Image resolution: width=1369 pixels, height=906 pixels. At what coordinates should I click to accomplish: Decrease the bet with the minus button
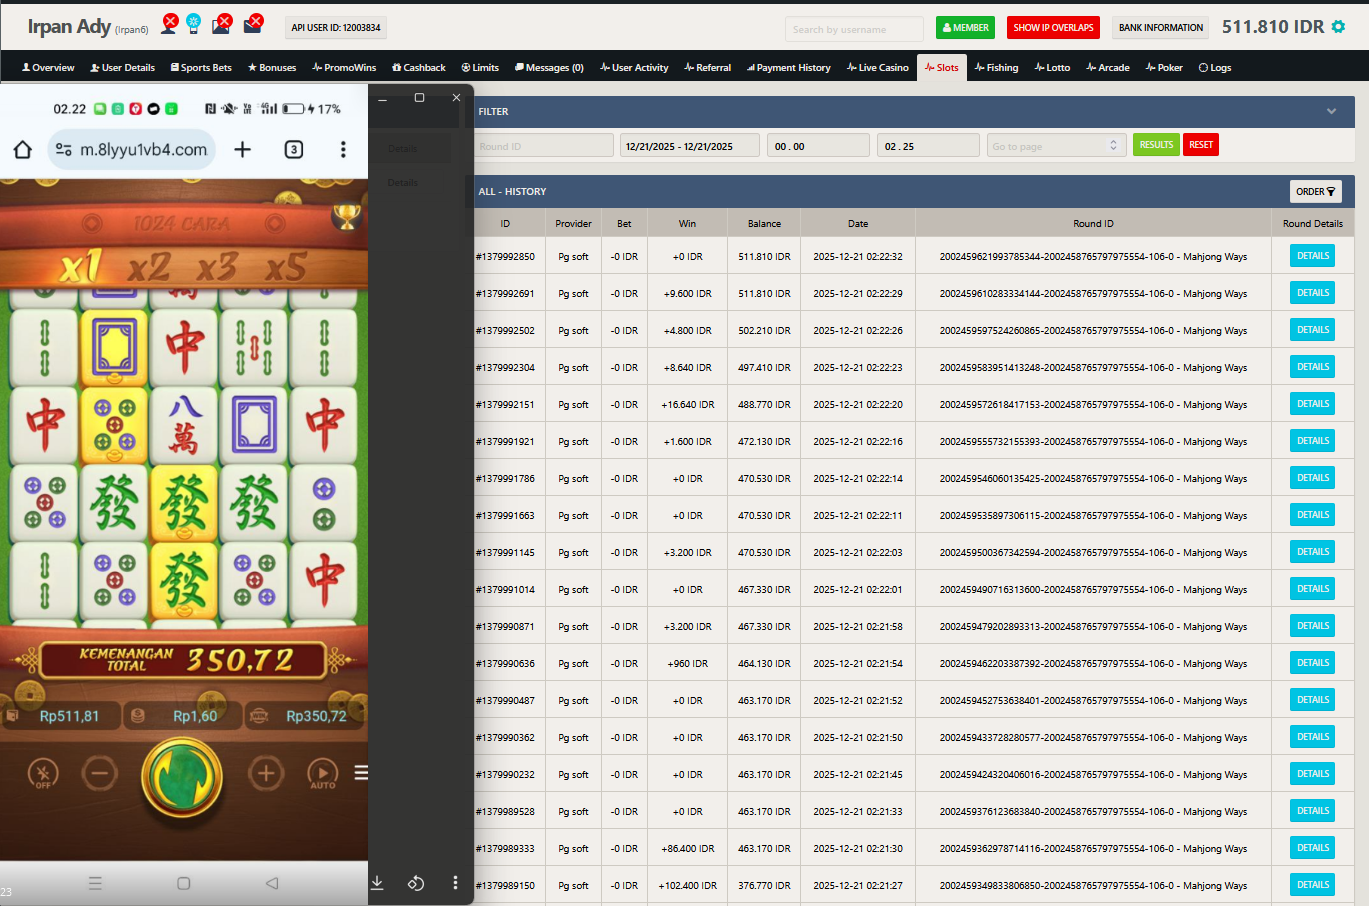(99, 773)
